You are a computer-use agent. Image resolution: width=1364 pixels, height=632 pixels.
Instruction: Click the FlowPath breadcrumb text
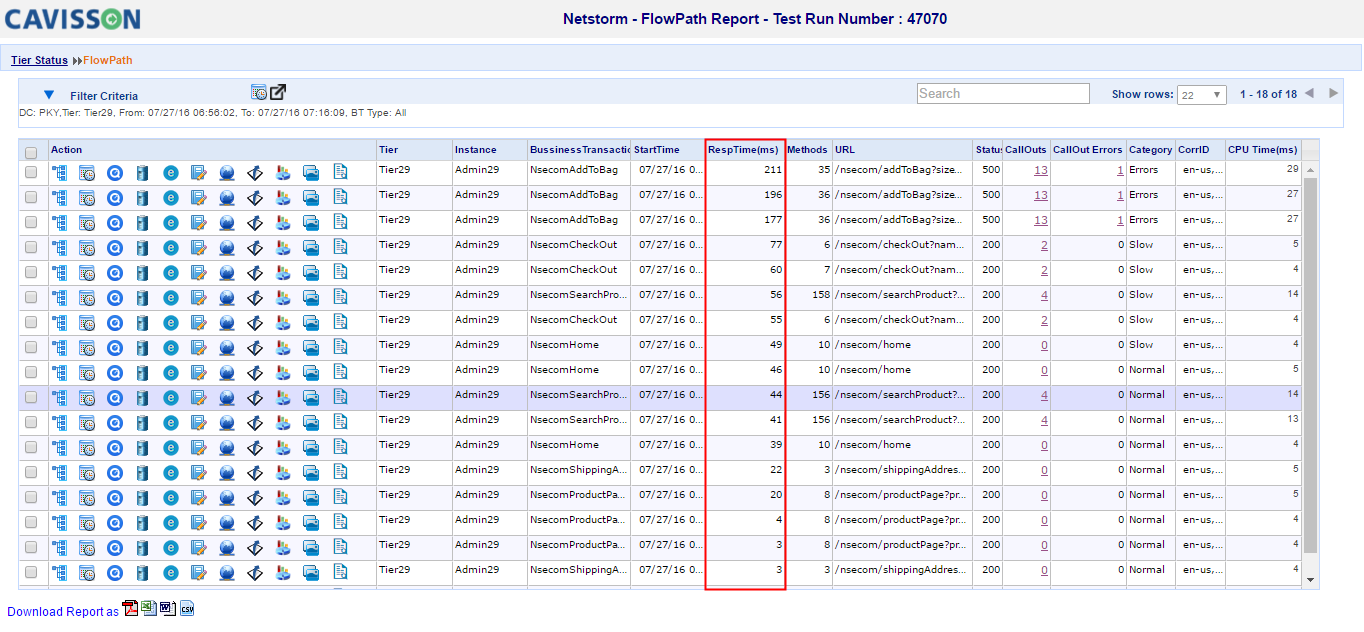pos(108,60)
